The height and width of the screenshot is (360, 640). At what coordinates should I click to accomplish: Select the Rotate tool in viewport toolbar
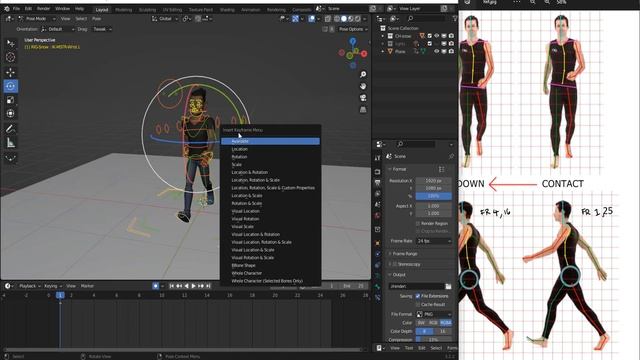coord(11,86)
